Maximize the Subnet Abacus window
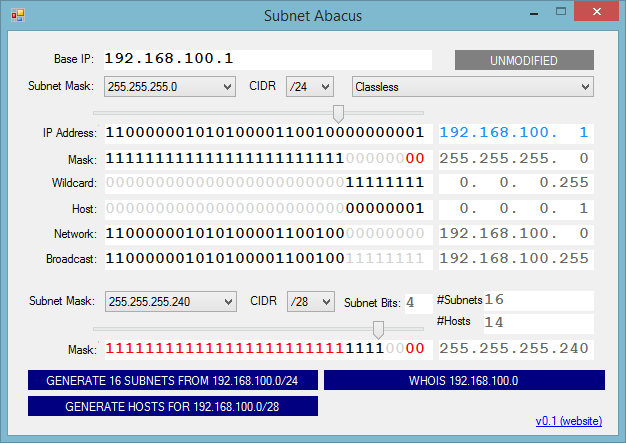This screenshot has height=443, width=626. (x=561, y=12)
